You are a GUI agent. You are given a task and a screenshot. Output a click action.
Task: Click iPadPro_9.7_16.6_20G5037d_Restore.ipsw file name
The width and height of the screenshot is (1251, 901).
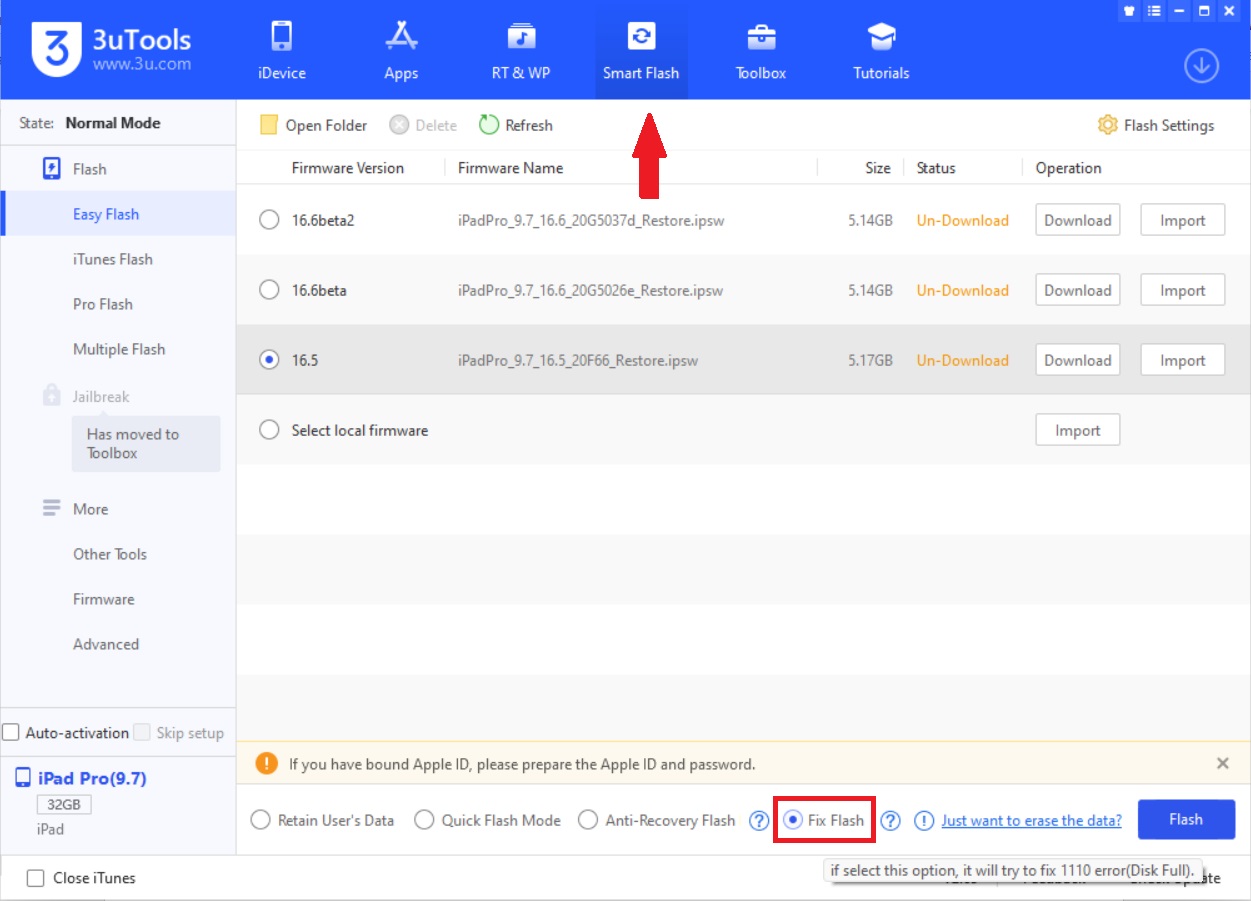click(591, 220)
